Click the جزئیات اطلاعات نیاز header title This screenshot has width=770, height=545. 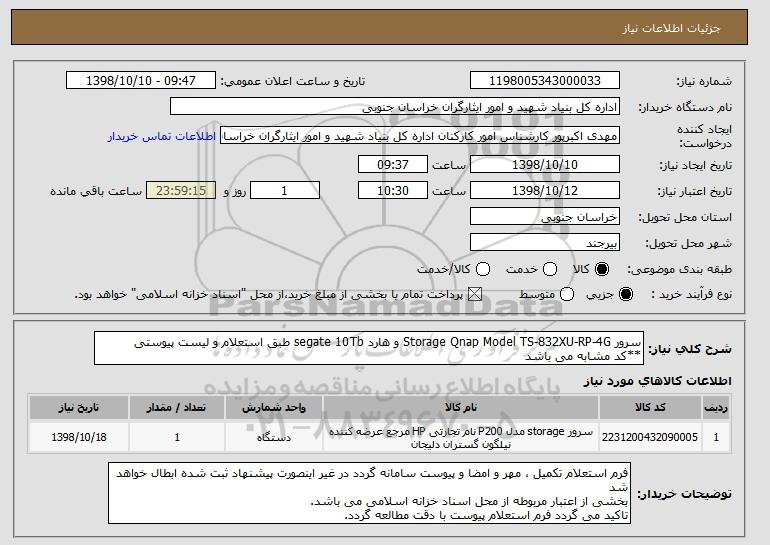671,28
